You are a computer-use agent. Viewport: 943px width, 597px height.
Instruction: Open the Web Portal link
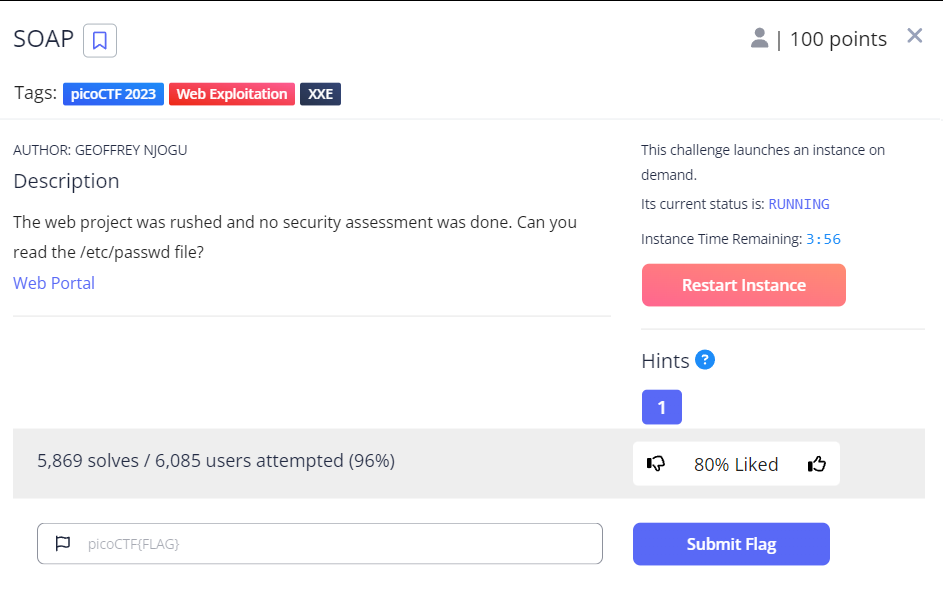coord(54,283)
